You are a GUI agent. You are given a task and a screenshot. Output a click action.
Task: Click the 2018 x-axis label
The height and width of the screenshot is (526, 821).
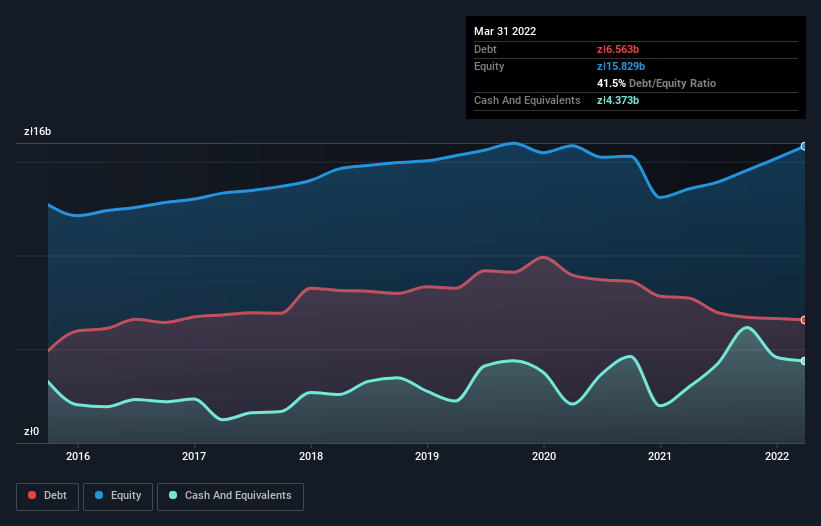point(311,456)
